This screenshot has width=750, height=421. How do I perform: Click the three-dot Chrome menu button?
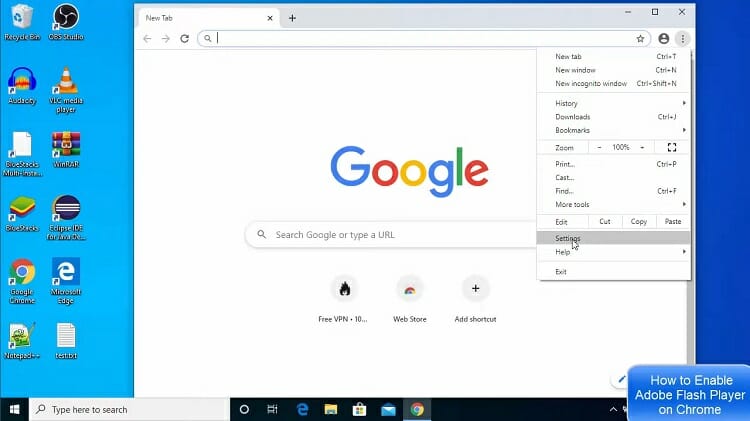click(683, 39)
